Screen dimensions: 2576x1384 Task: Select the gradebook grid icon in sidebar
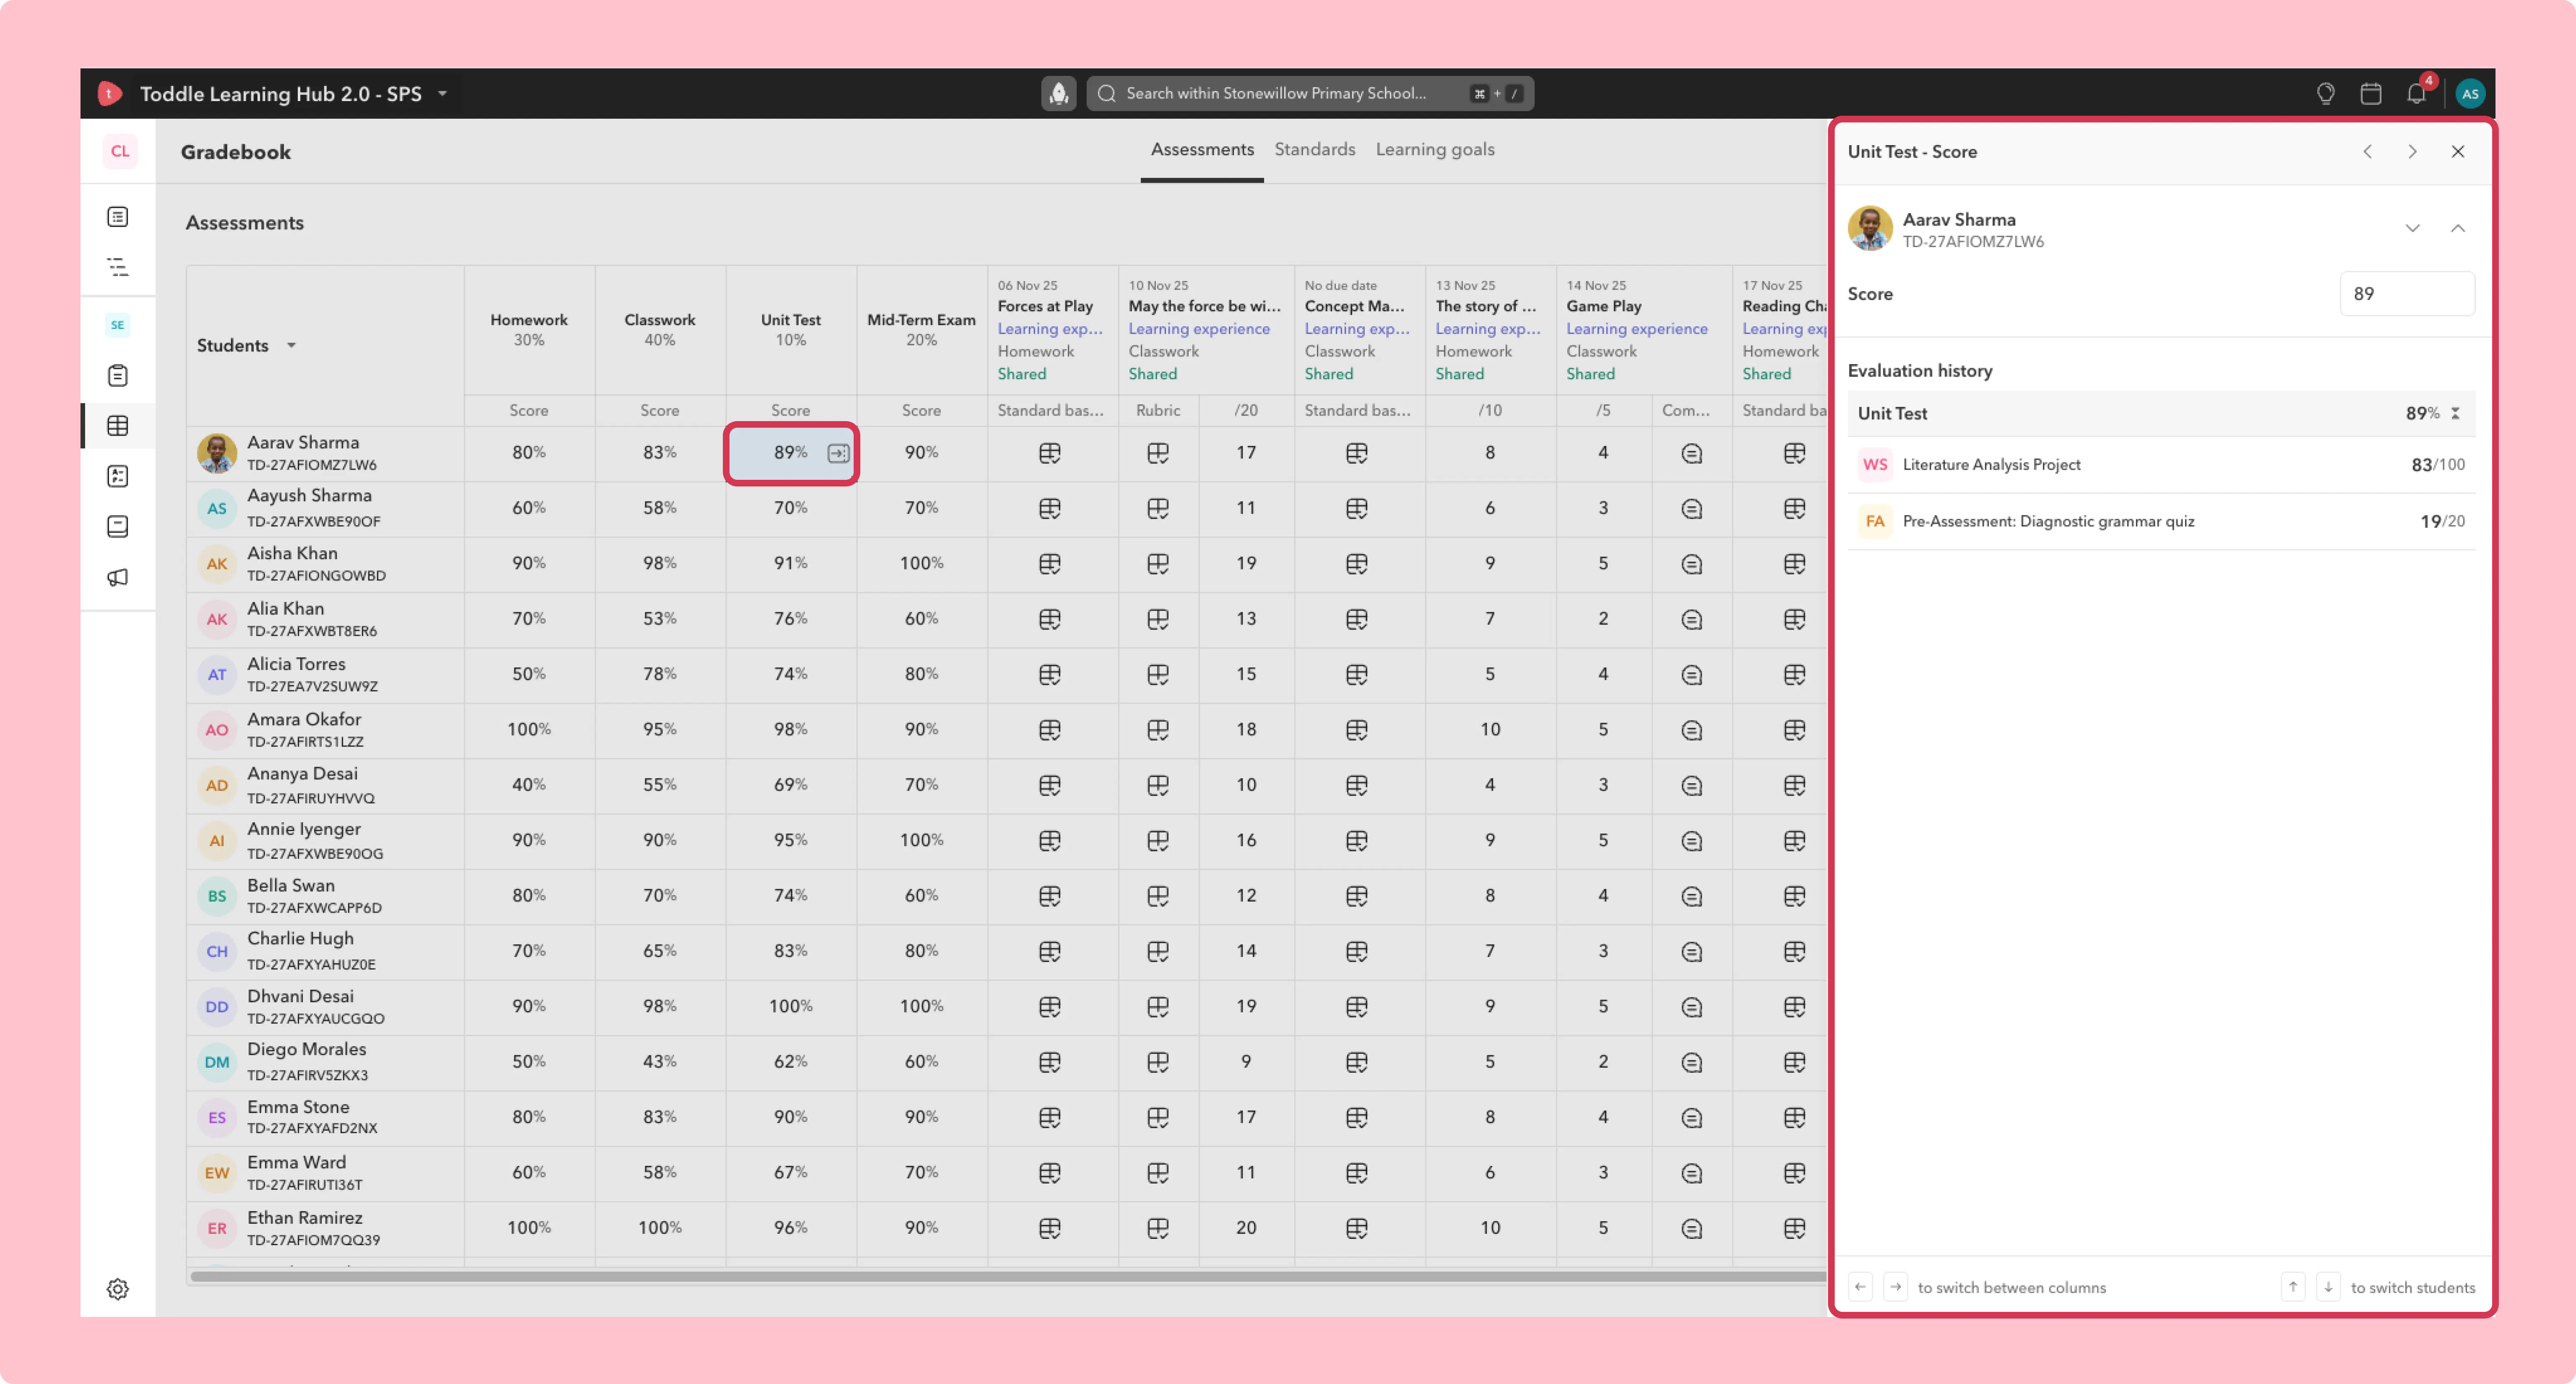pyautogui.click(x=118, y=426)
